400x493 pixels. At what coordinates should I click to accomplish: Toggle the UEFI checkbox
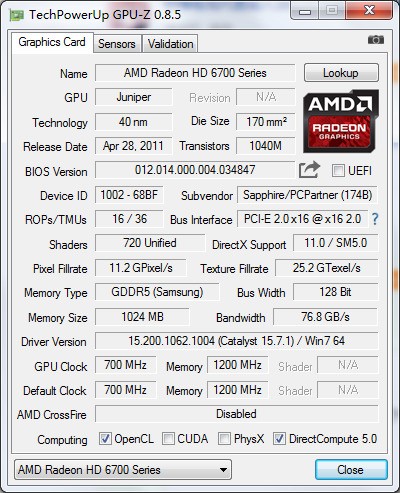[x=338, y=171]
